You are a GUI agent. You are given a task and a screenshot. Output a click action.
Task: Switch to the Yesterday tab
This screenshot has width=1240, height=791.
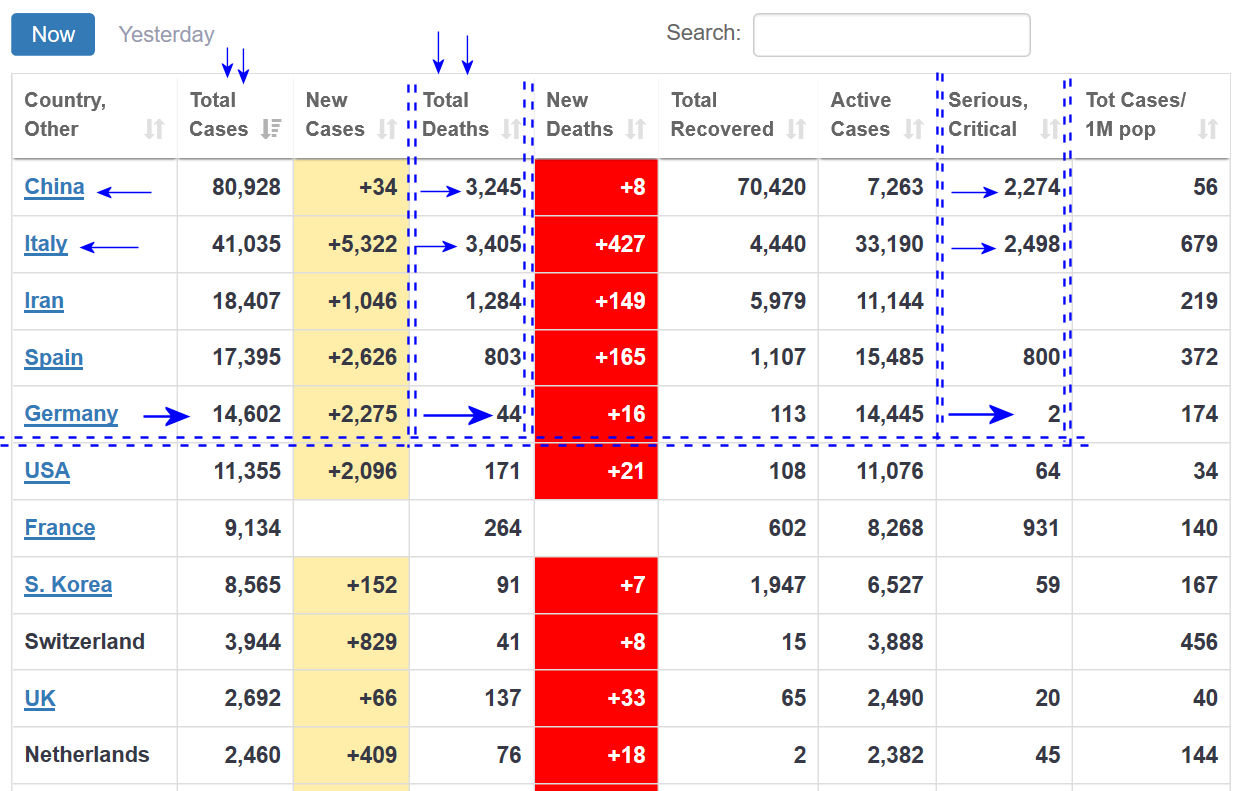click(x=166, y=34)
